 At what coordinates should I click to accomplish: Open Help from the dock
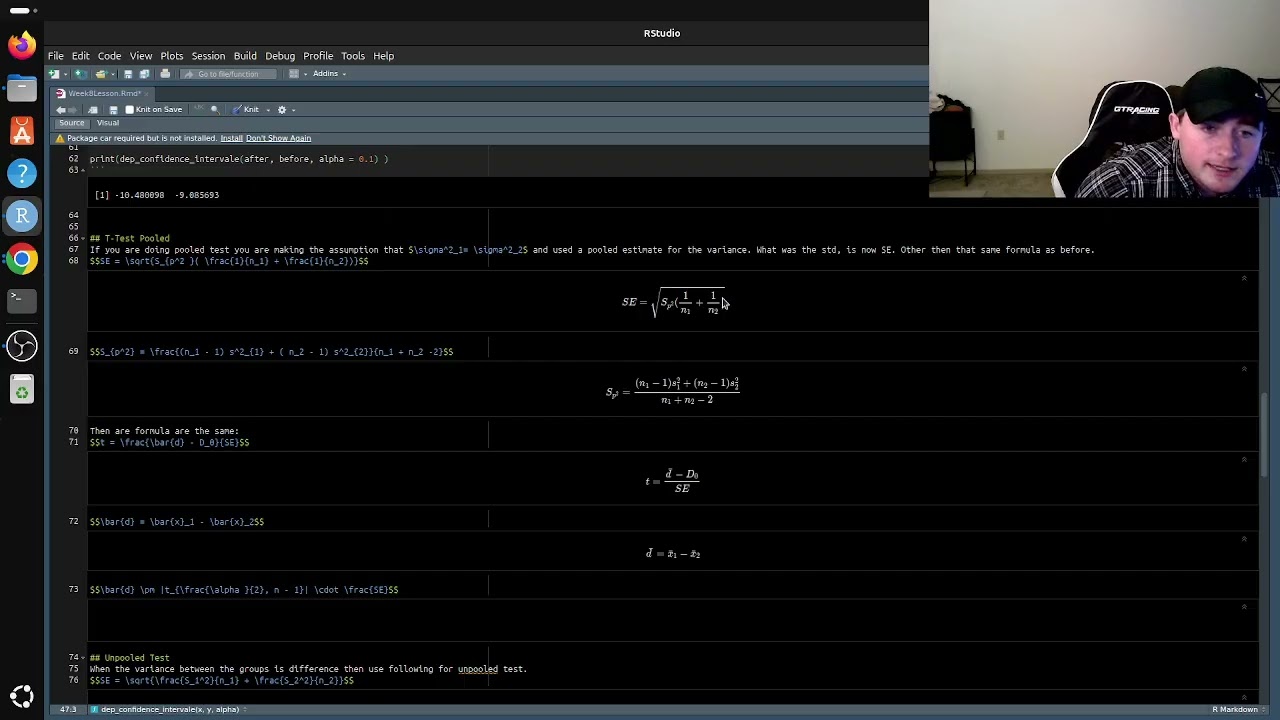pyautogui.click(x=21, y=173)
